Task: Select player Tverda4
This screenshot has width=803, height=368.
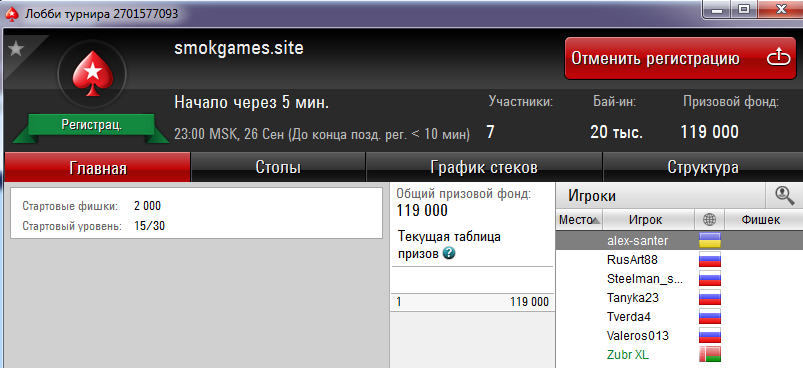Action: coord(679,317)
